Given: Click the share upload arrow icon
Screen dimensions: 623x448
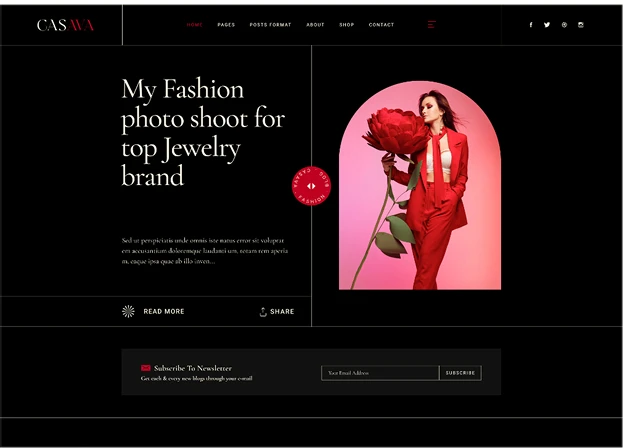Looking at the screenshot, I should (263, 312).
